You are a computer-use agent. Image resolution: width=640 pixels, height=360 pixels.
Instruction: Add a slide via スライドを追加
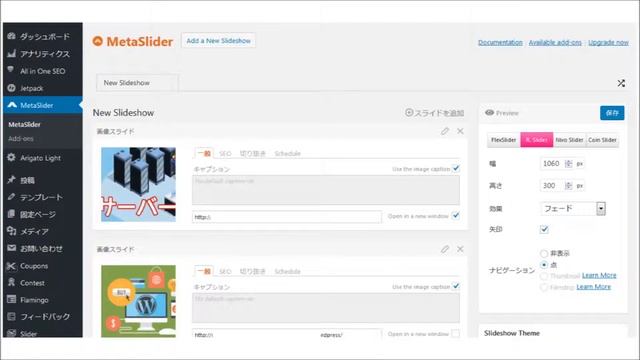434,113
